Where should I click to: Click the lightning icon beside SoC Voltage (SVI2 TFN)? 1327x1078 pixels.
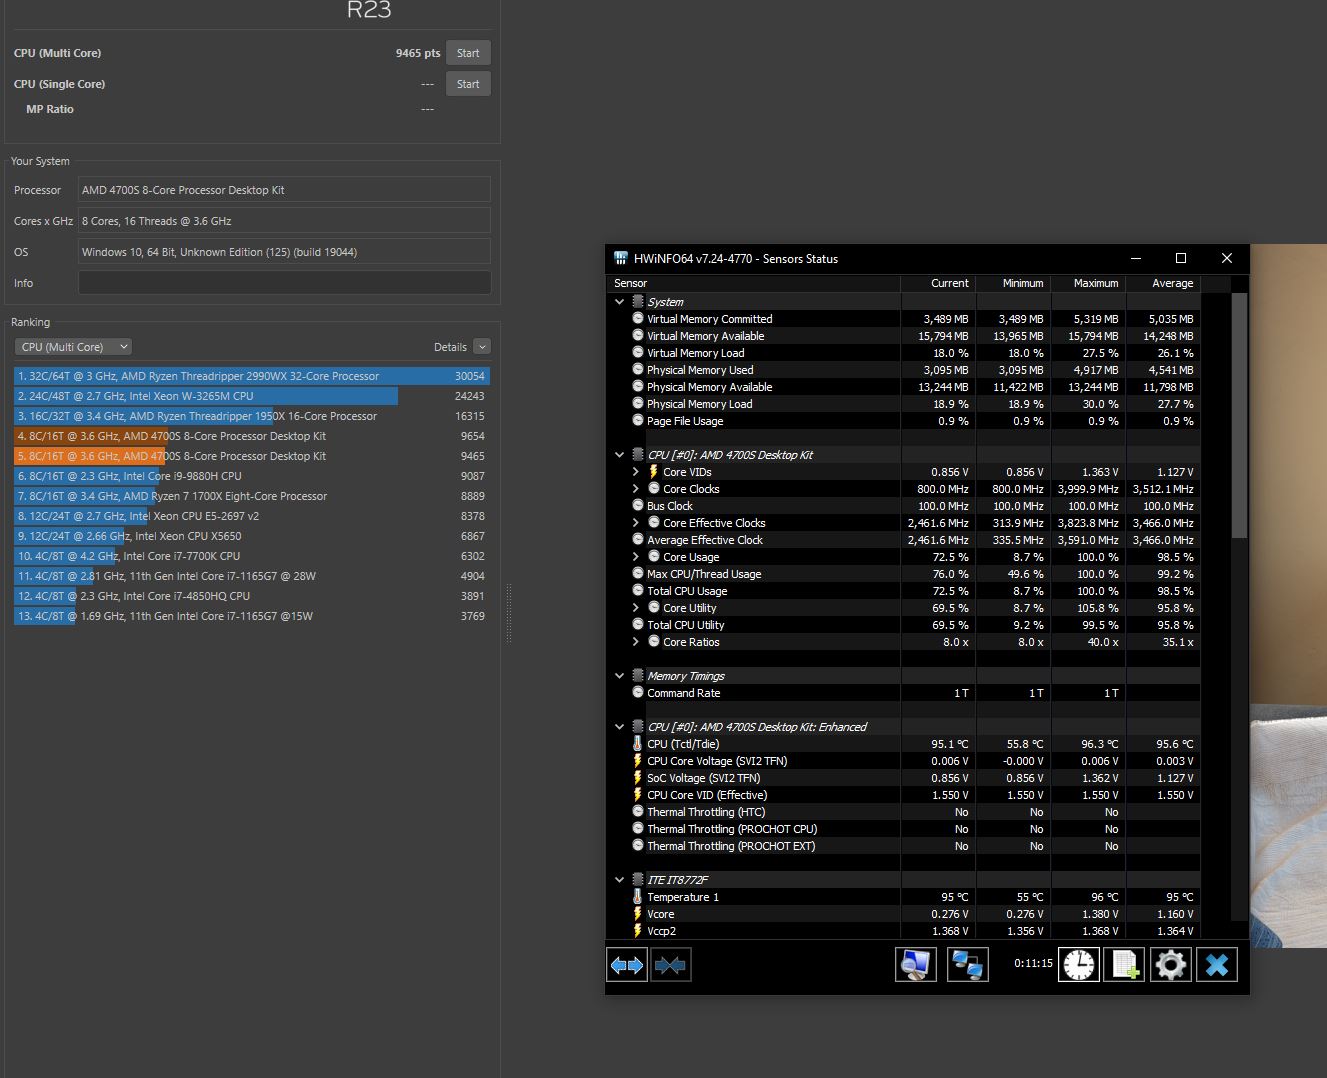click(638, 778)
